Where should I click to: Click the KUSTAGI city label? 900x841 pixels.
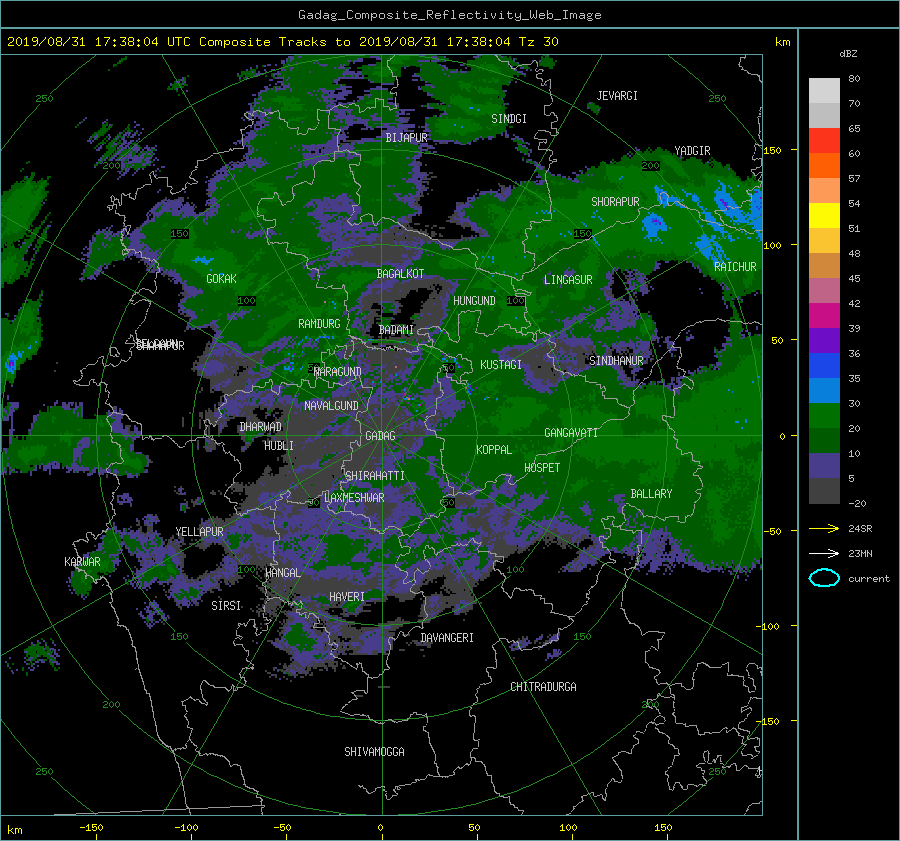[501, 365]
